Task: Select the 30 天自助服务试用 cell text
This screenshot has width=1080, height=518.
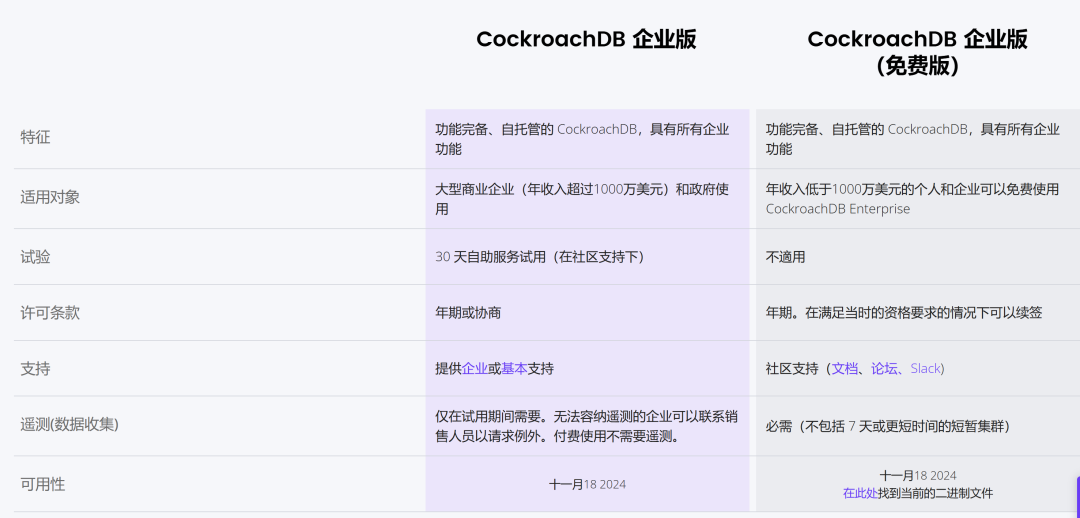Action: [x=540, y=258]
